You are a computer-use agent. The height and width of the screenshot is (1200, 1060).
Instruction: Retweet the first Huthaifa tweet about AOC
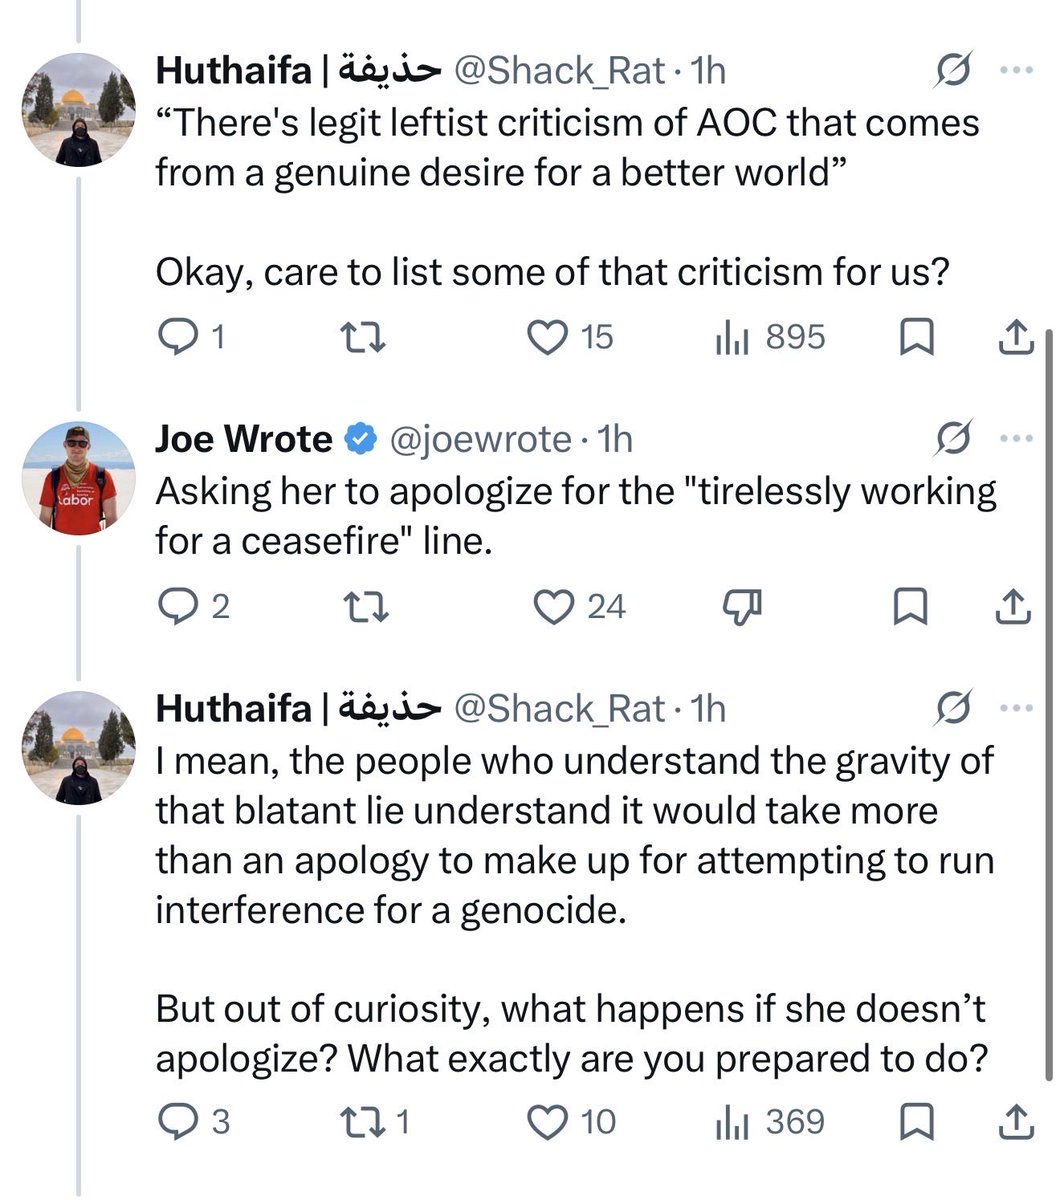pos(364,338)
